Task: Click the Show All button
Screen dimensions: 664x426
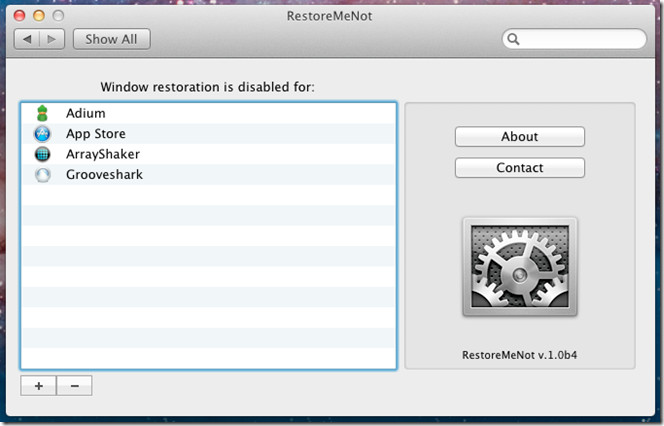Action: point(111,39)
